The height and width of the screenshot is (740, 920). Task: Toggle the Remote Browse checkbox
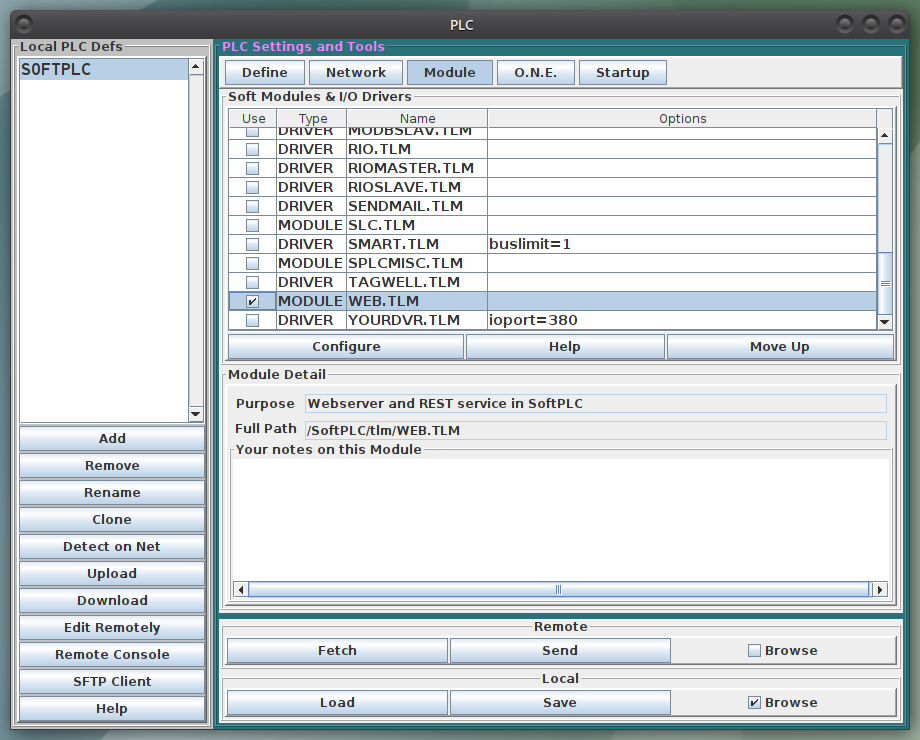(x=754, y=650)
